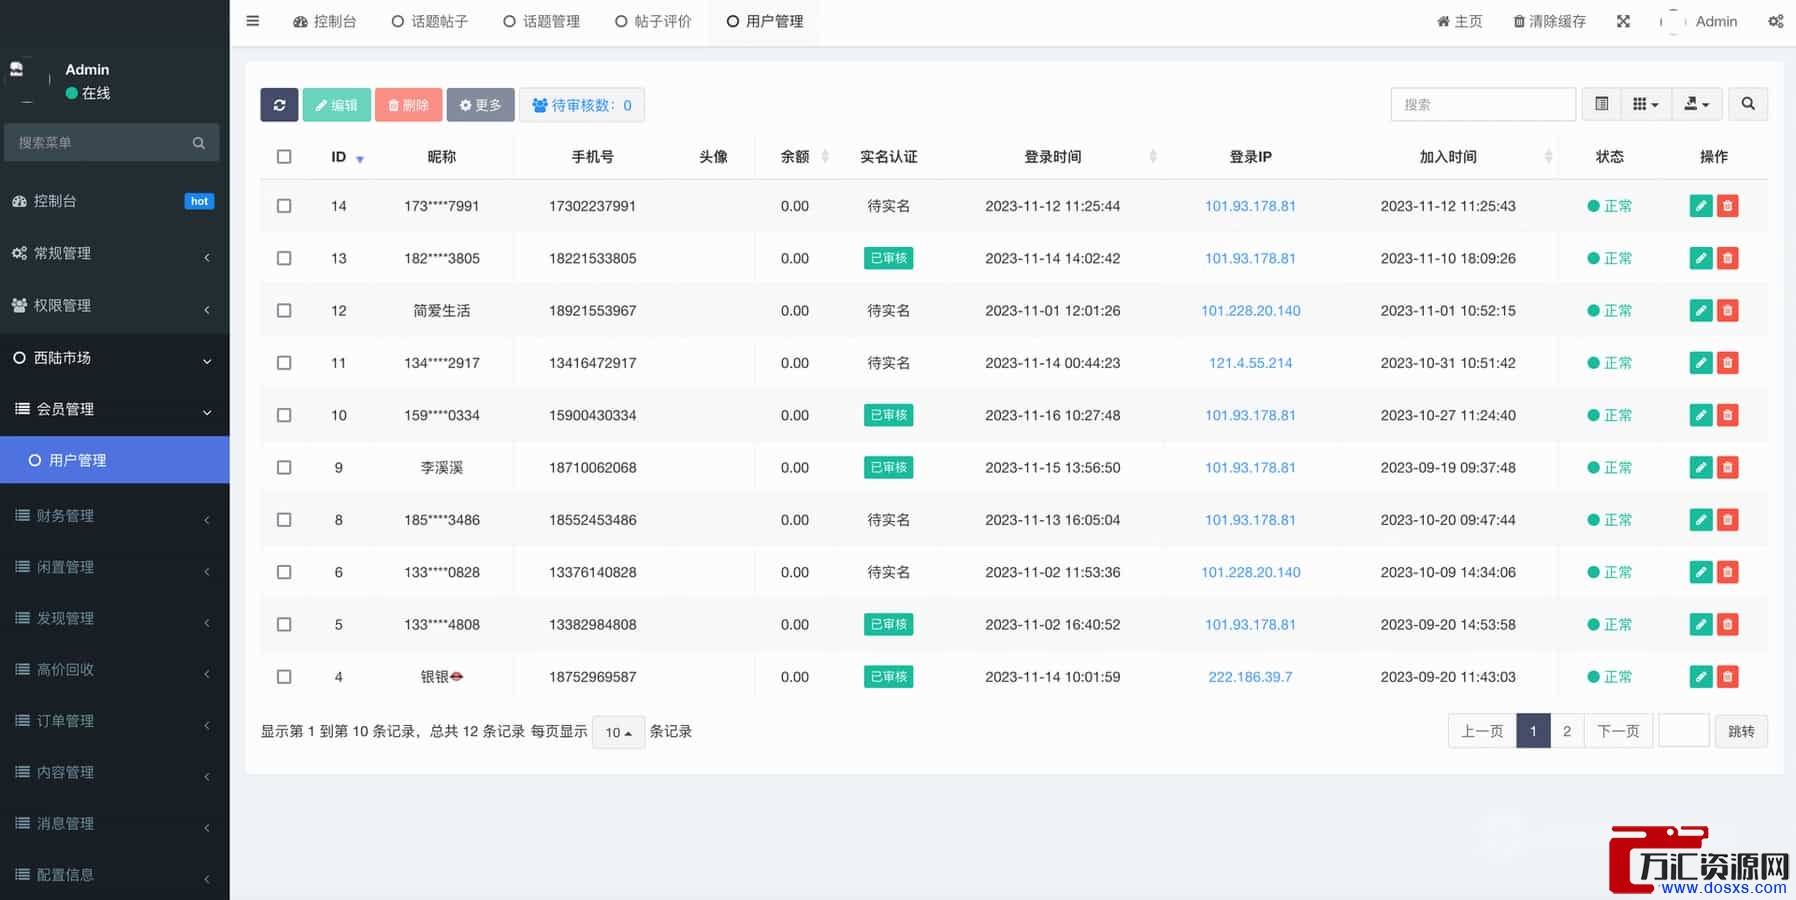This screenshot has height=900, width=1796.
Task: Delete the user with ID 10
Action: [x=1727, y=415]
